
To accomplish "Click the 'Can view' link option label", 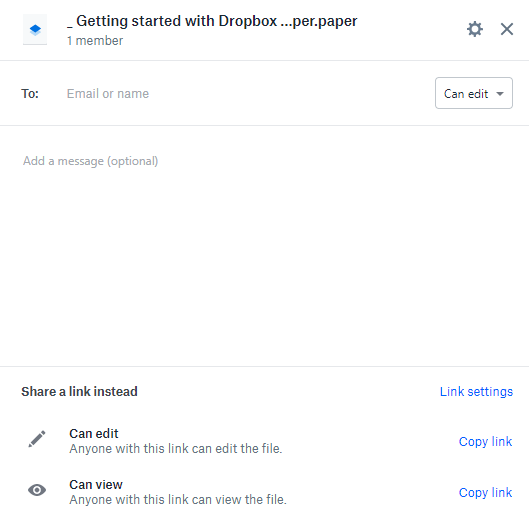I will (96, 485).
